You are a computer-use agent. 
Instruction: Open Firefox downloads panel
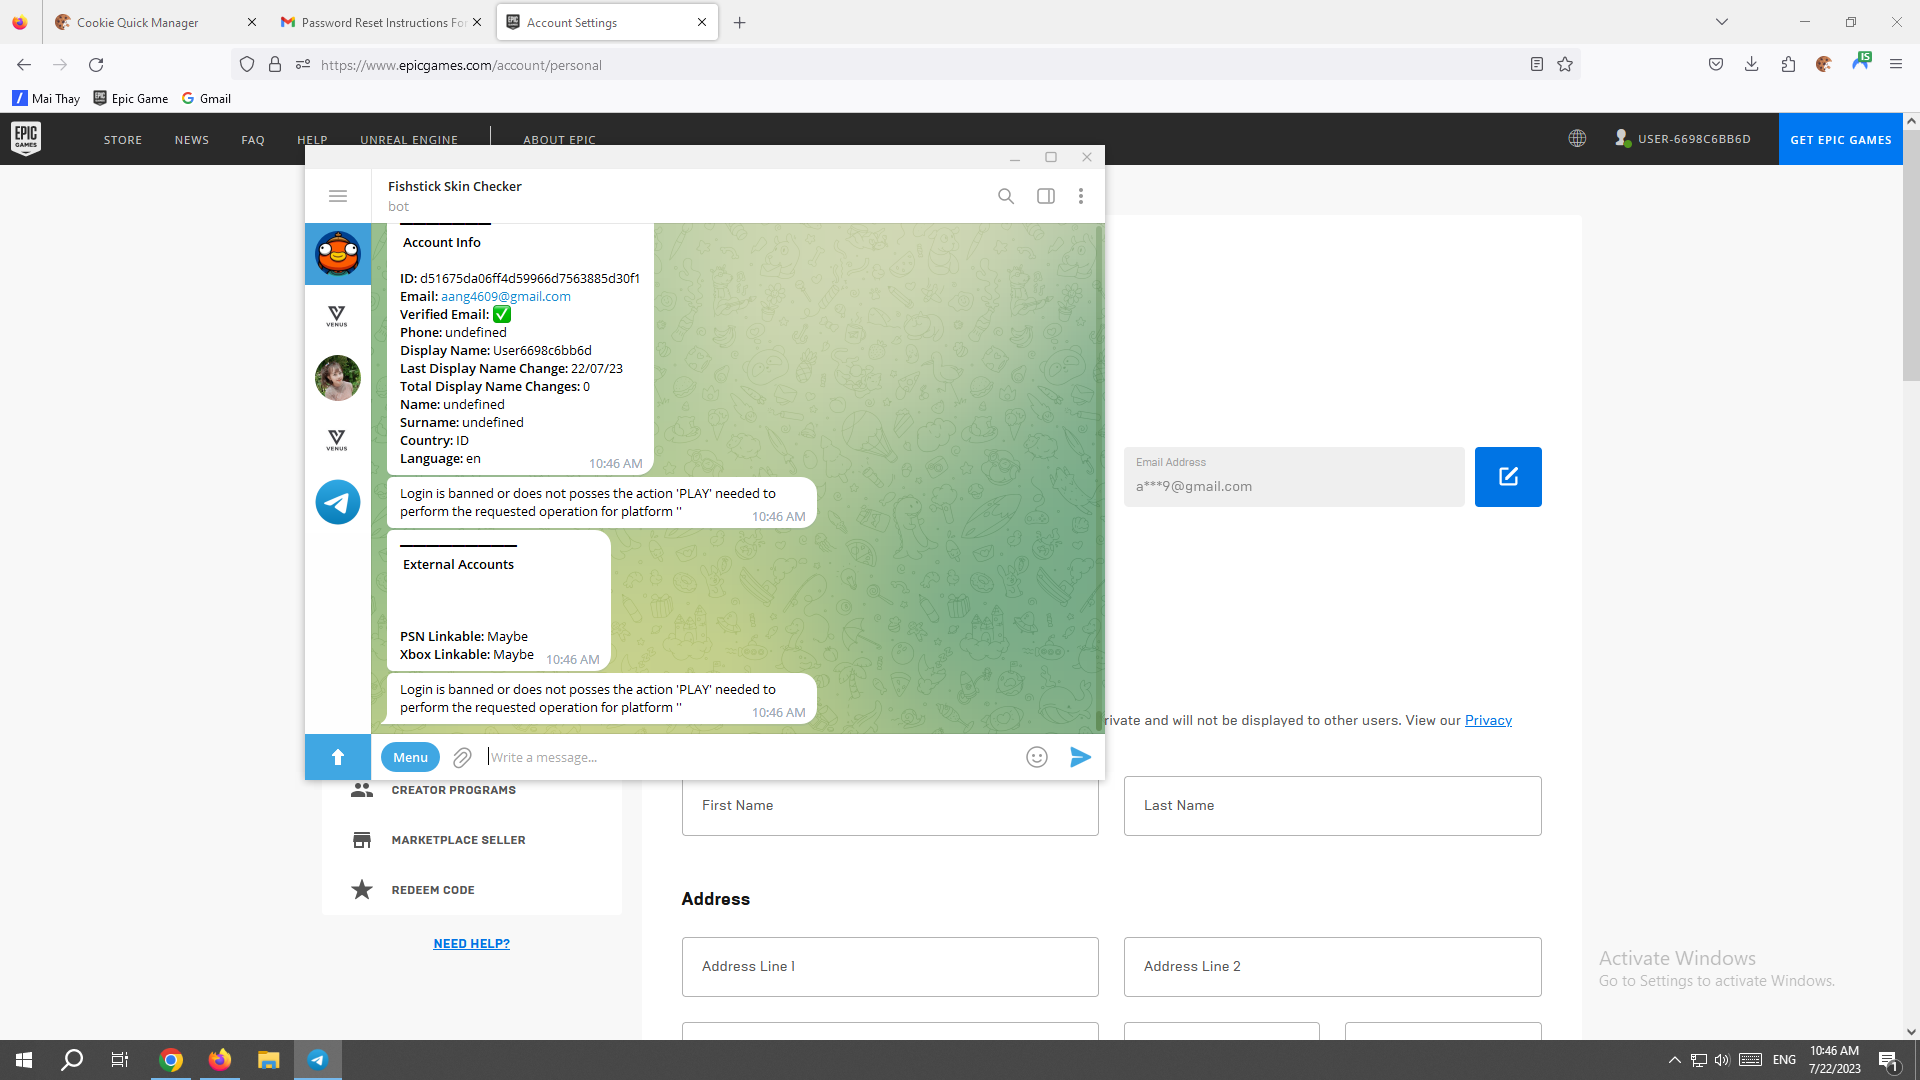point(1752,65)
